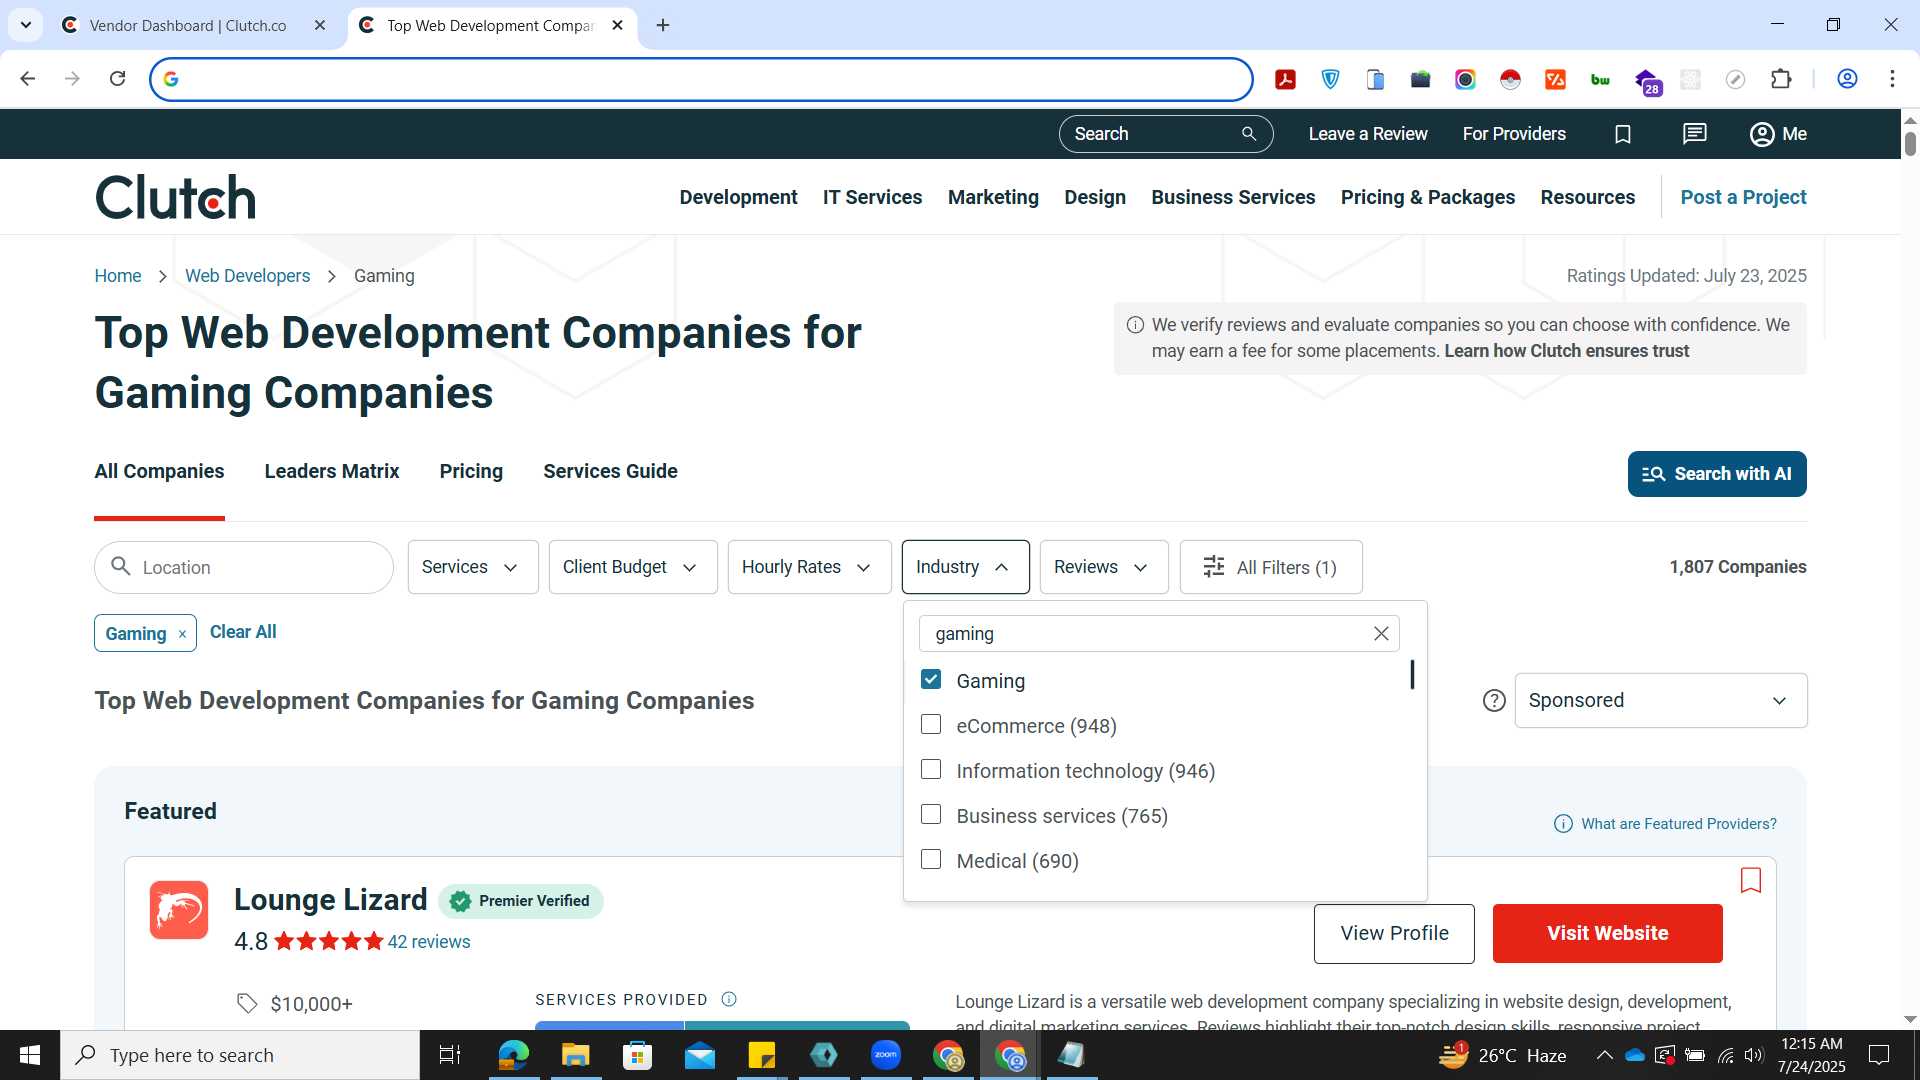This screenshot has width=1920, height=1080.
Task: Open Leave a Review link
Action: (1368, 134)
